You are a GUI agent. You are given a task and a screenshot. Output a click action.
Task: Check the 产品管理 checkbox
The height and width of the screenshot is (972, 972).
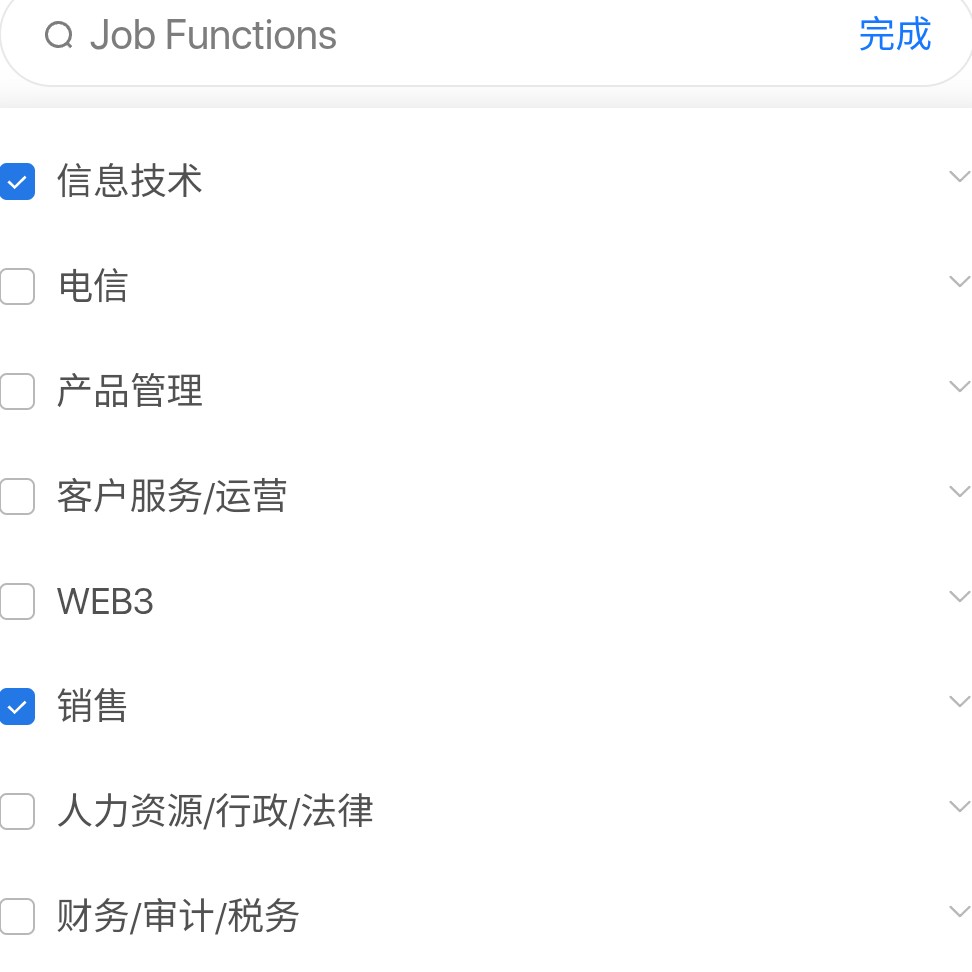(x=17, y=391)
